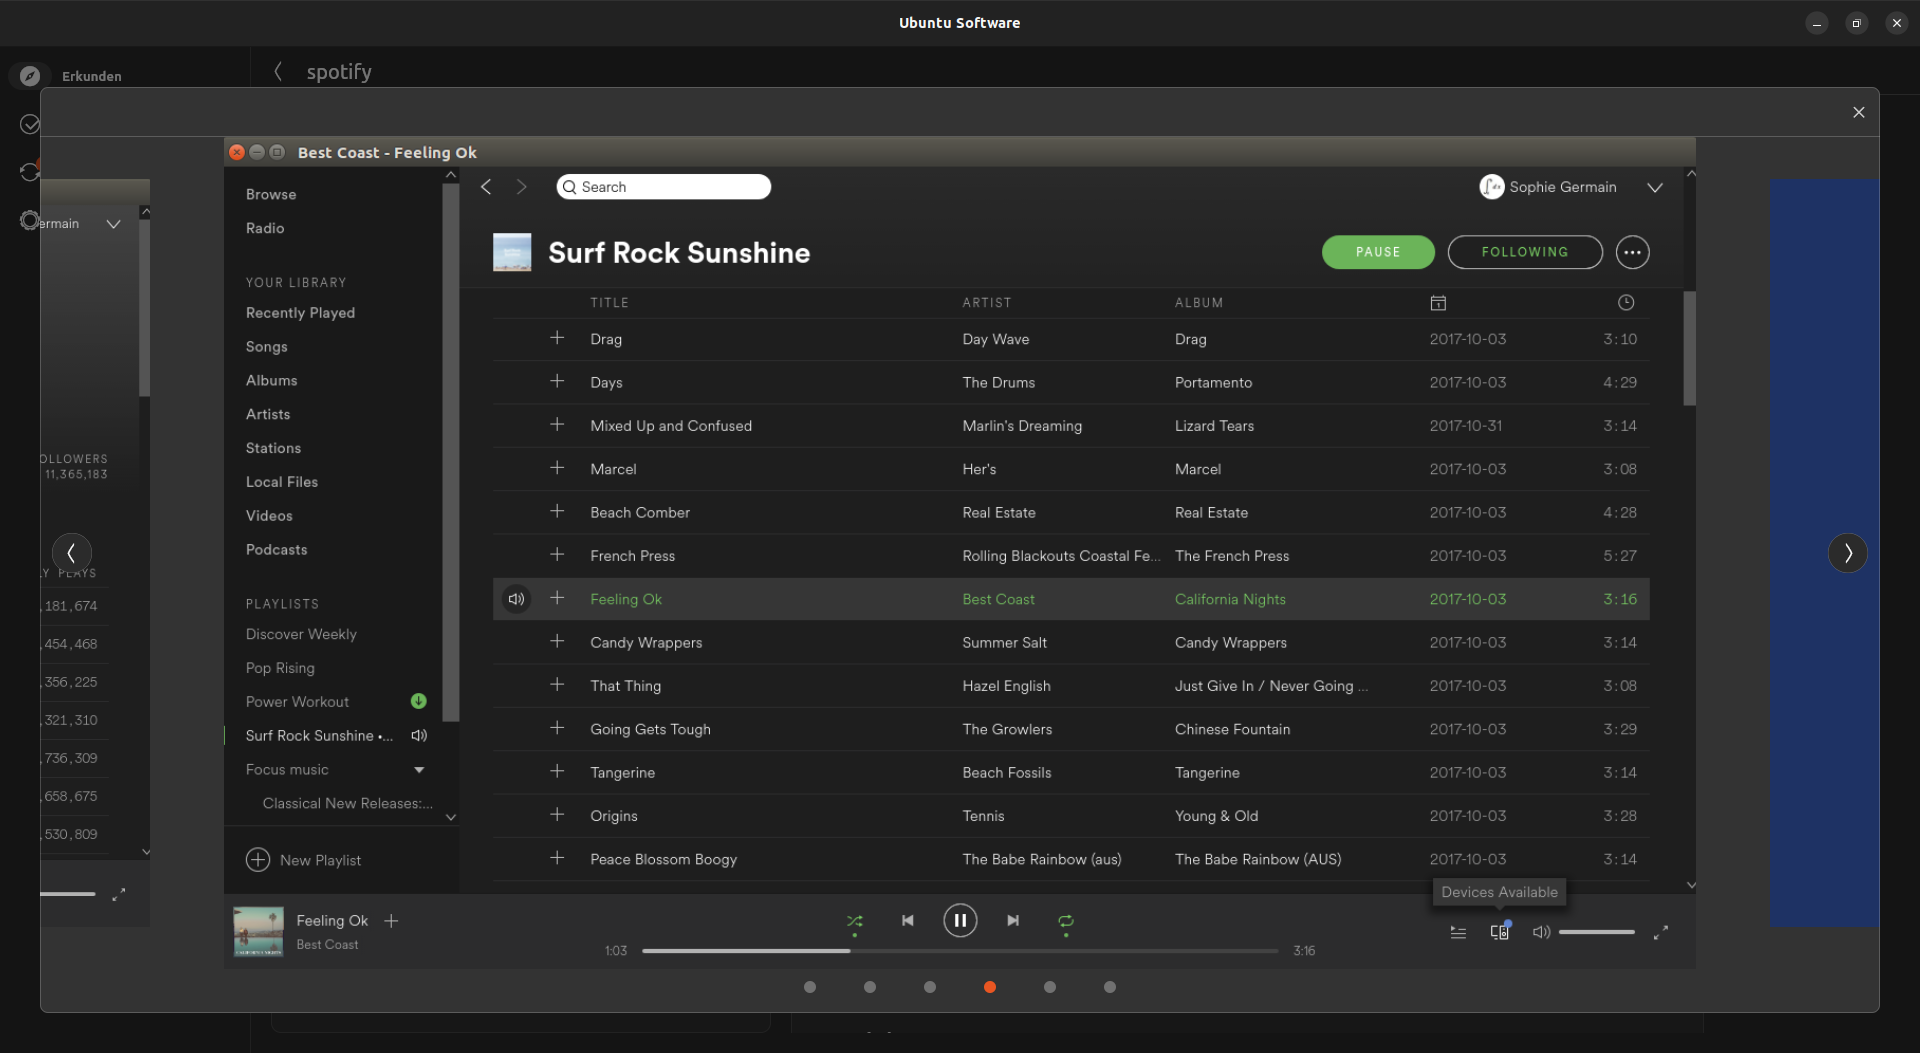Open Sophie Germain account dropdown
Image resolution: width=1920 pixels, height=1053 pixels.
click(x=1655, y=187)
